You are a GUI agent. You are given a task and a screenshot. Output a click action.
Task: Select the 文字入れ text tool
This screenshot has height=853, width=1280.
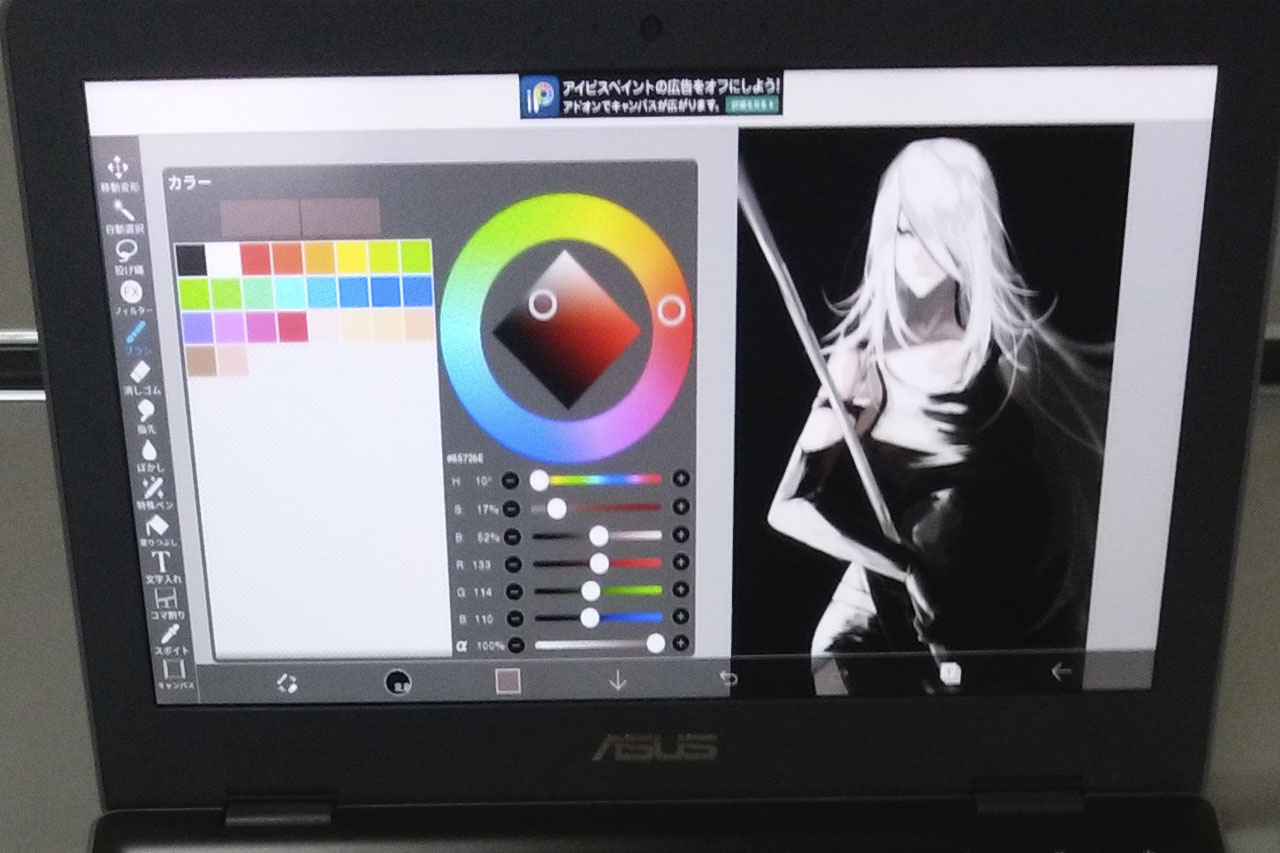click(161, 567)
